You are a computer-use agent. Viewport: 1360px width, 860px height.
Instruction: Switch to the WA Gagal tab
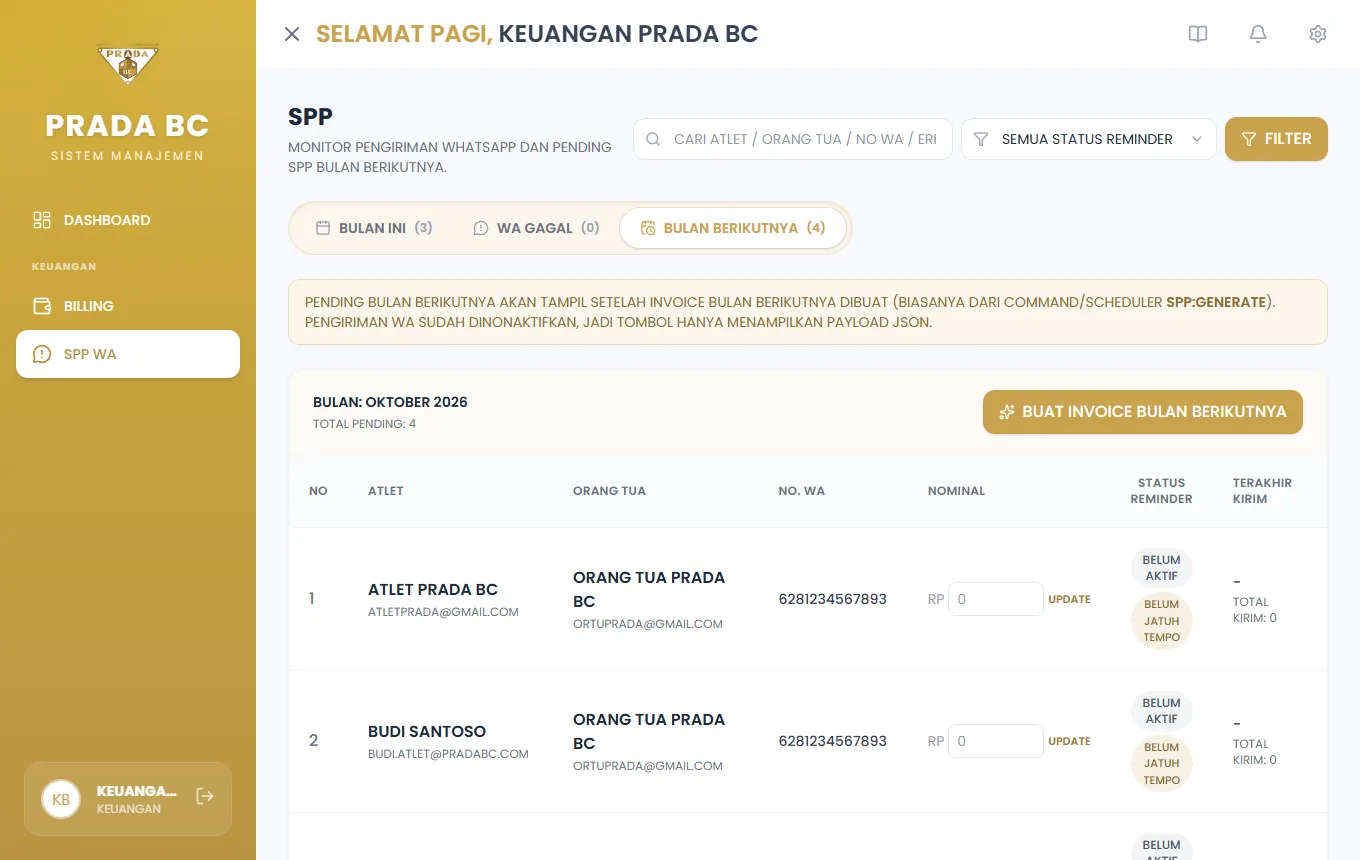tap(536, 228)
